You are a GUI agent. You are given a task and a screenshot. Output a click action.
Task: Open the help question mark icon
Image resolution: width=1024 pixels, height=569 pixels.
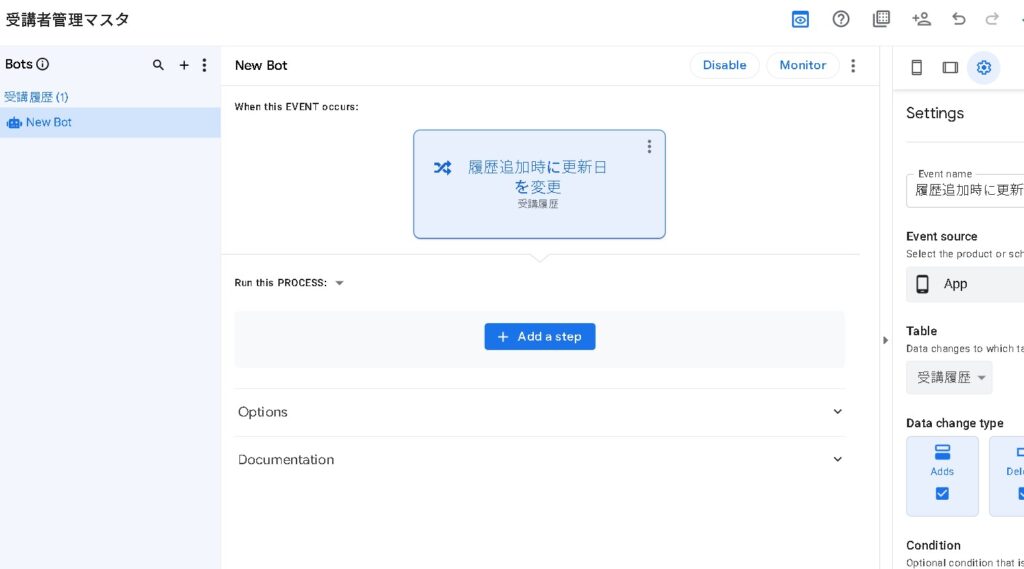[x=841, y=19]
